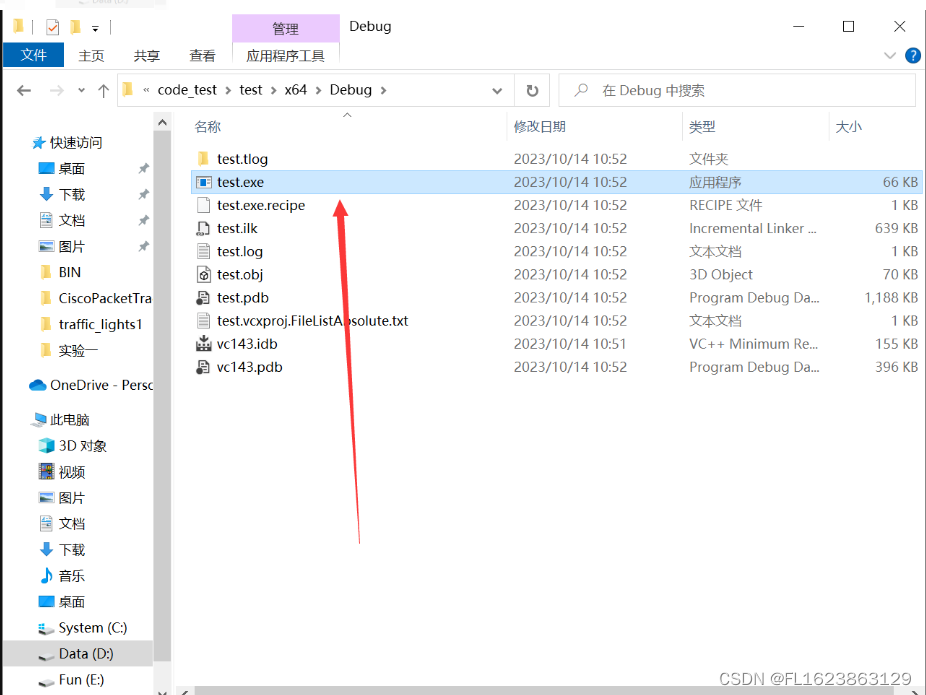The image size is (926, 695).
Task: Switch to the 查看 ribbon tab
Action: (202, 55)
